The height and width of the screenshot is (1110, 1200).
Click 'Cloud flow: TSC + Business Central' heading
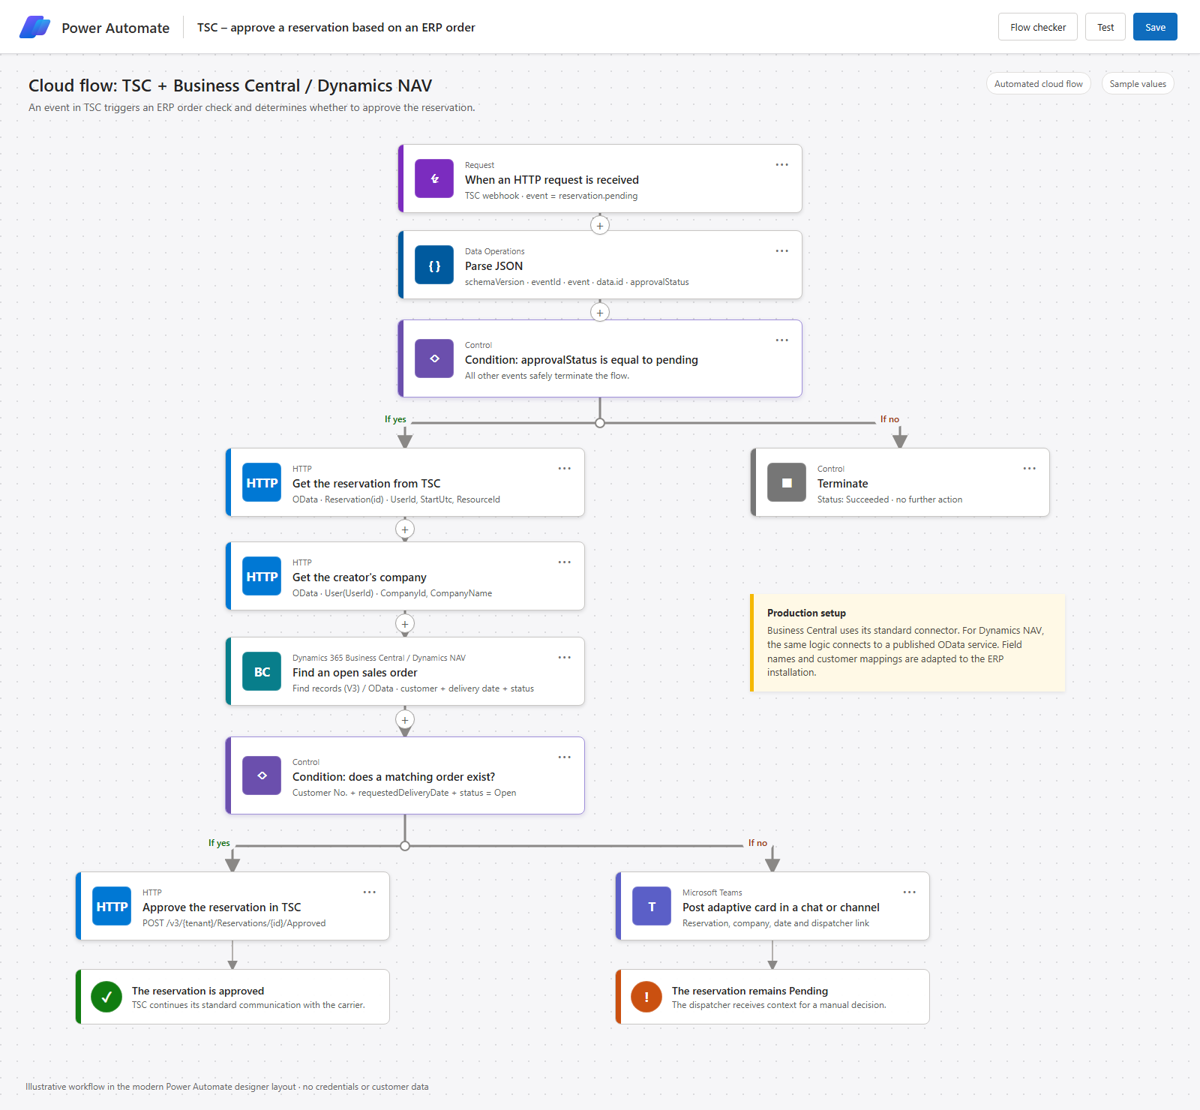[x=230, y=86]
